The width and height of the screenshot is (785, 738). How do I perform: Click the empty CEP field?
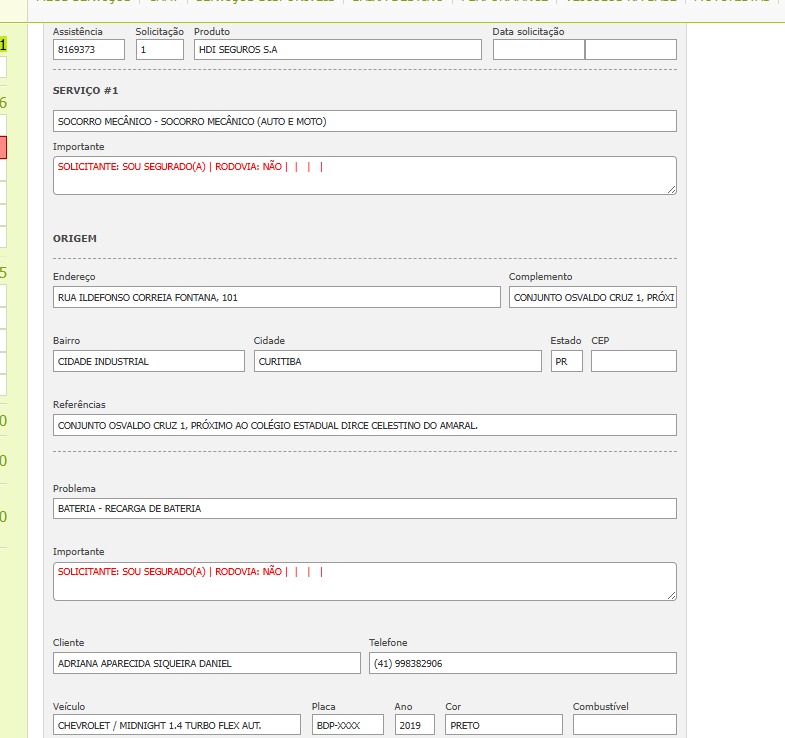click(x=633, y=361)
